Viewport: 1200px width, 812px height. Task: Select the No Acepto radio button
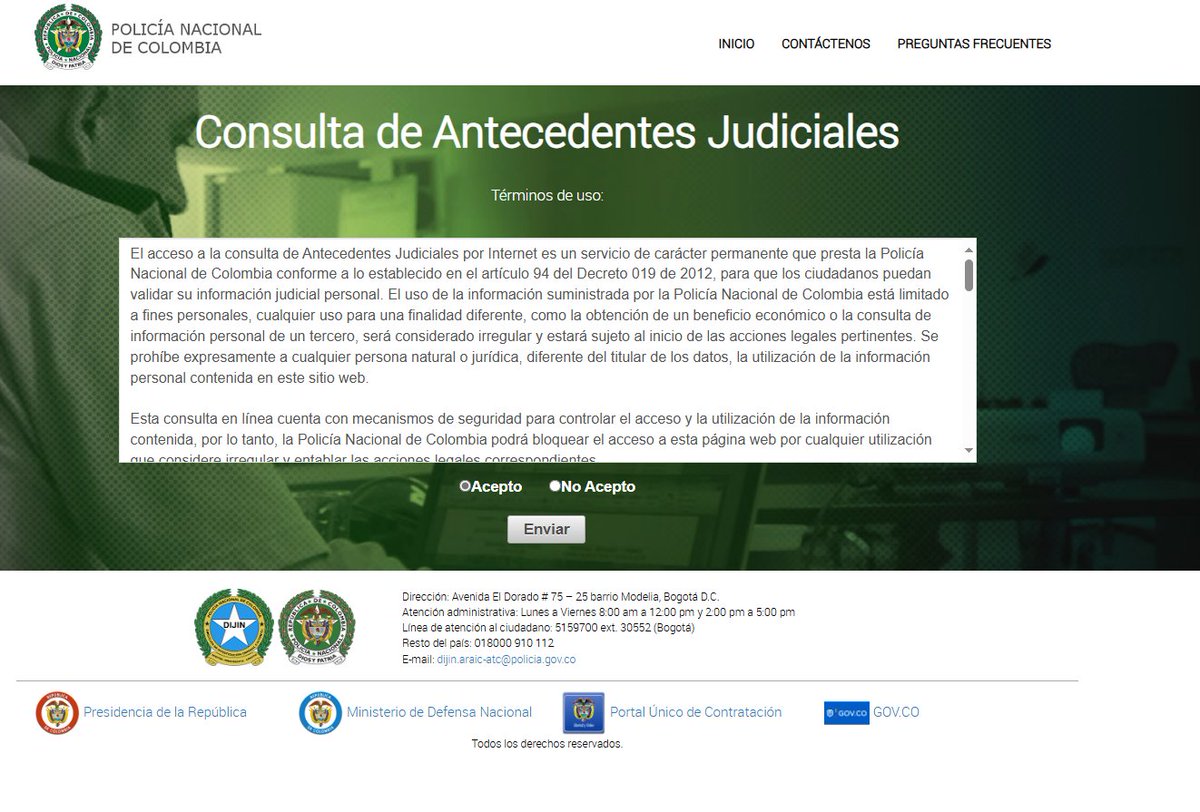[554, 486]
